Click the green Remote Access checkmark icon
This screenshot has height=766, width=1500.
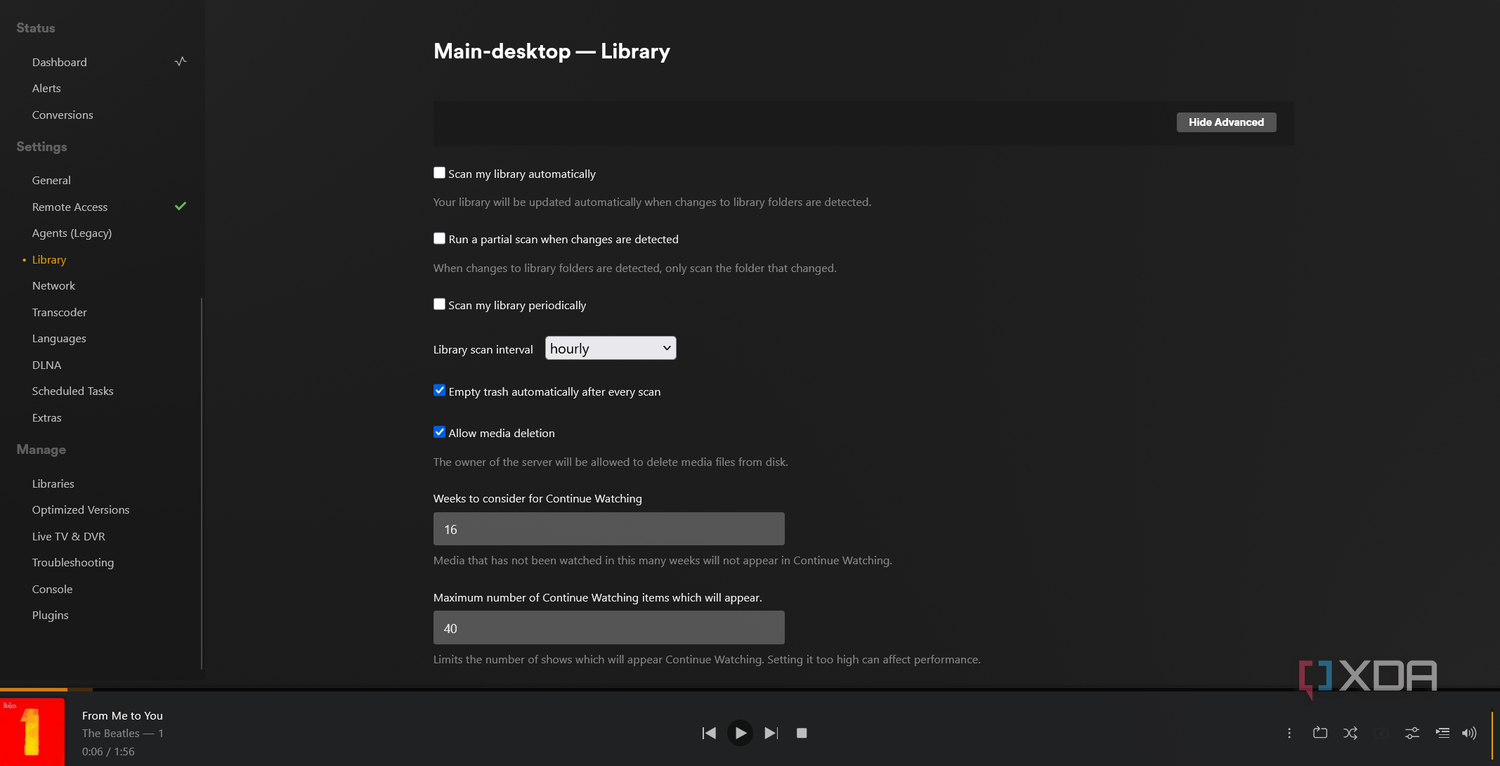click(x=180, y=206)
